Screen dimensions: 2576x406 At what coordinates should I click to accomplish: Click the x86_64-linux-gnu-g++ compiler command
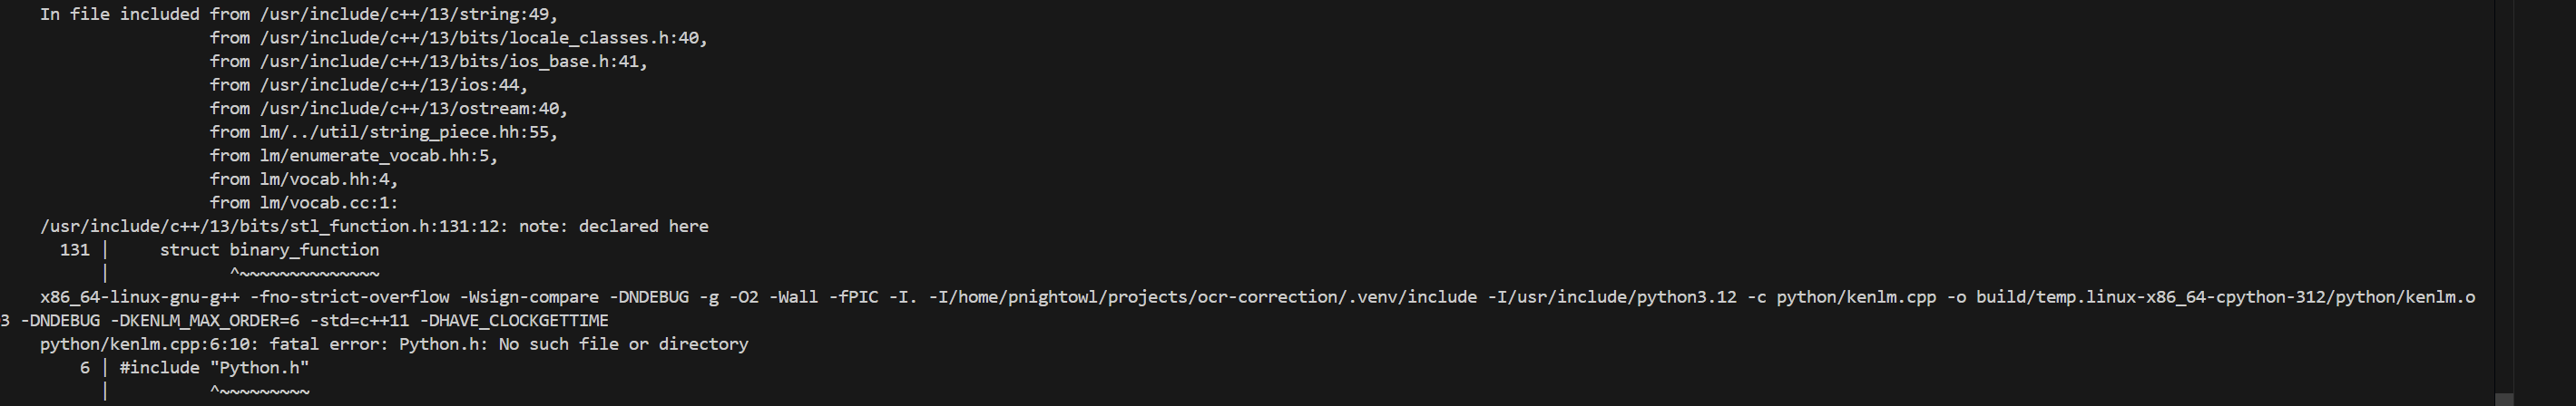(139, 297)
